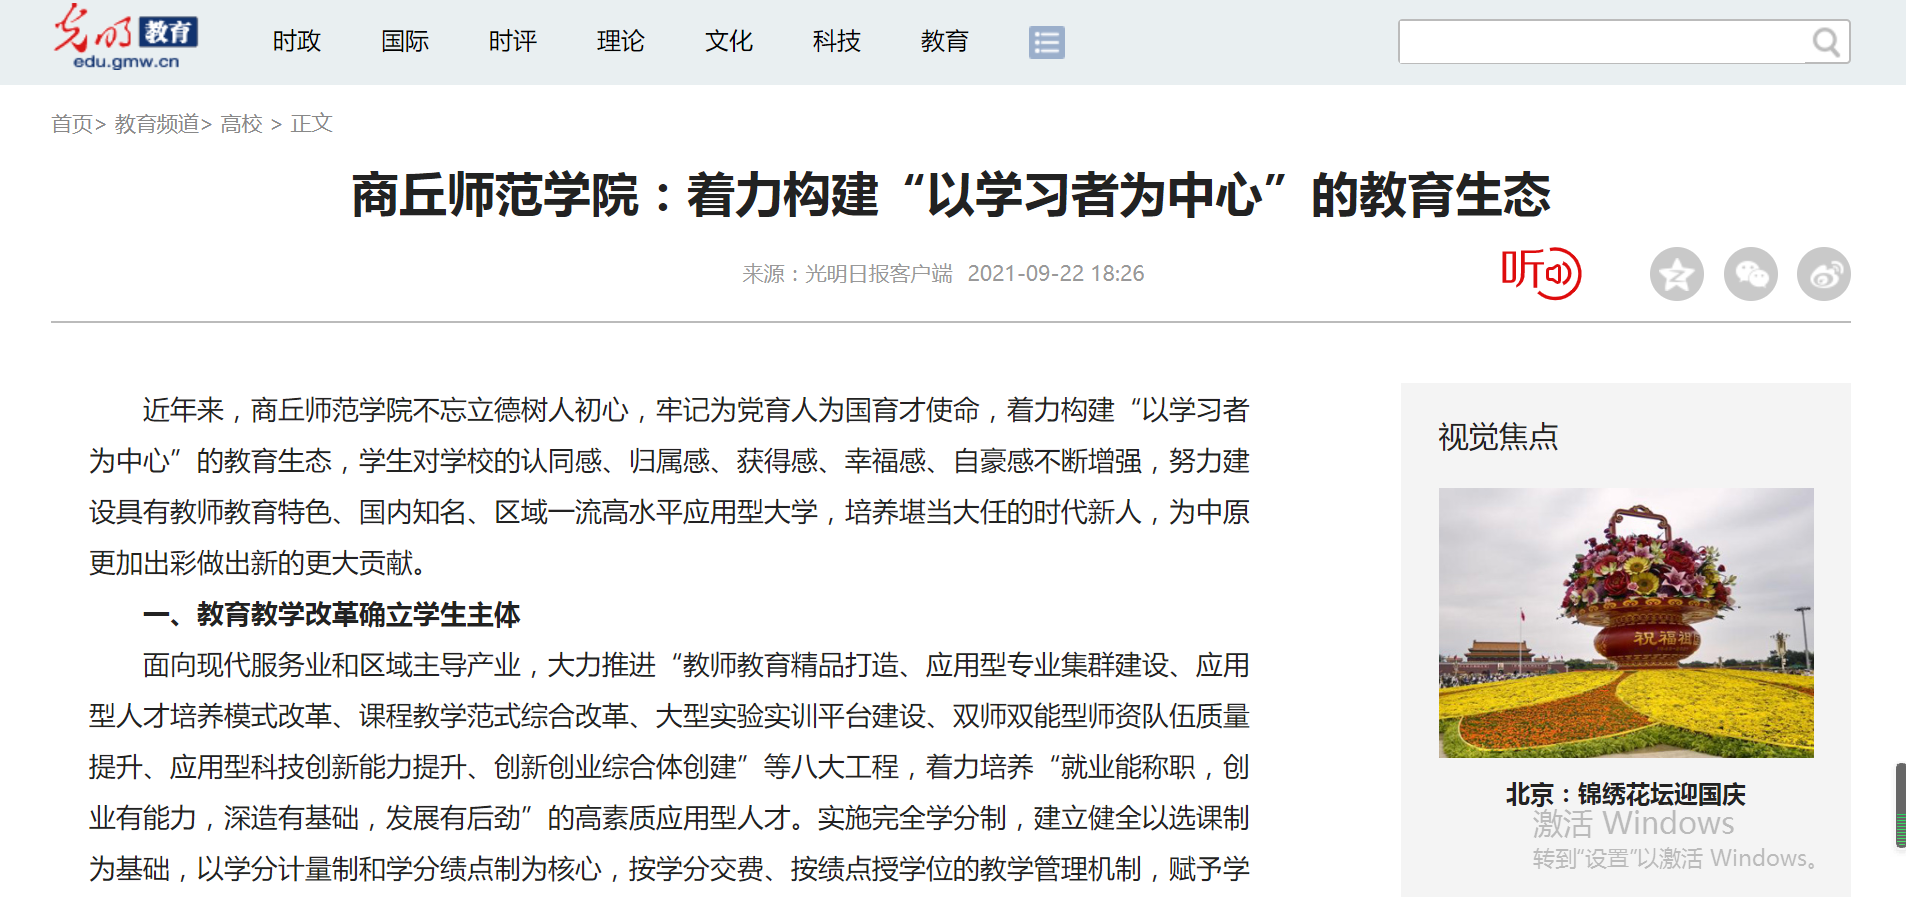Viewport: 1906px width, 897px height.
Task: Share the article via WeChat icon
Action: point(1750,274)
